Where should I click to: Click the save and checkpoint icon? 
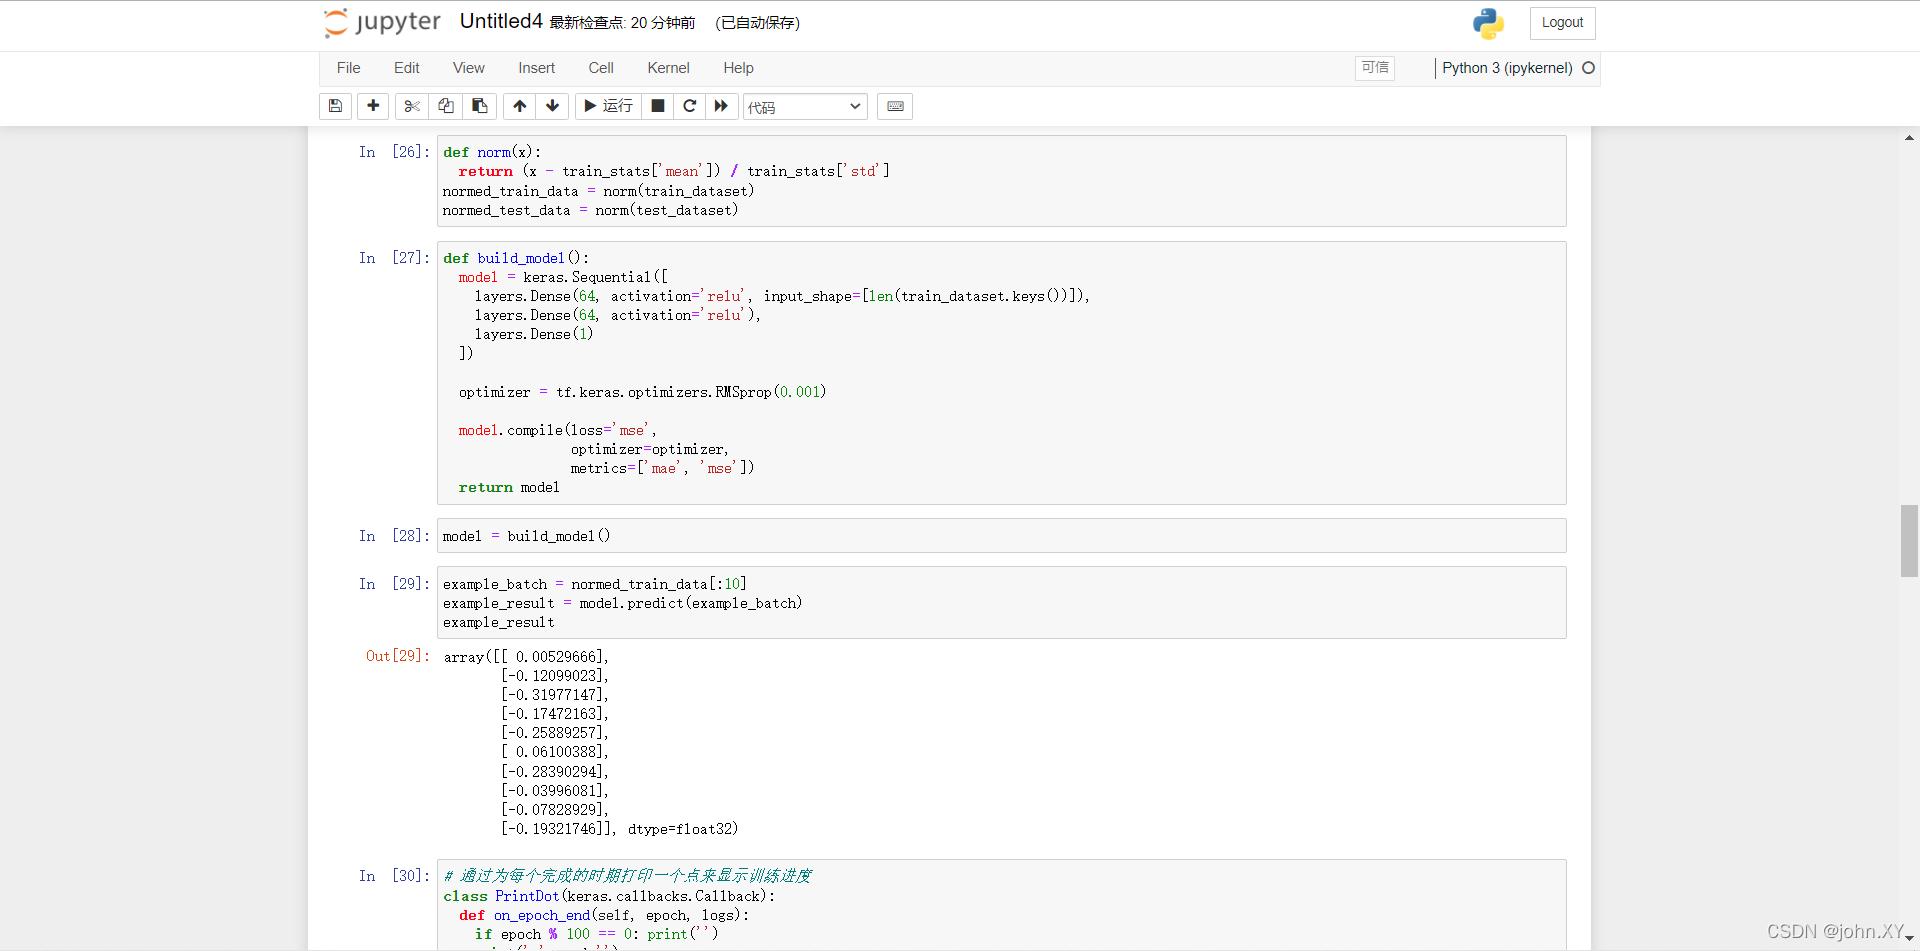click(335, 106)
